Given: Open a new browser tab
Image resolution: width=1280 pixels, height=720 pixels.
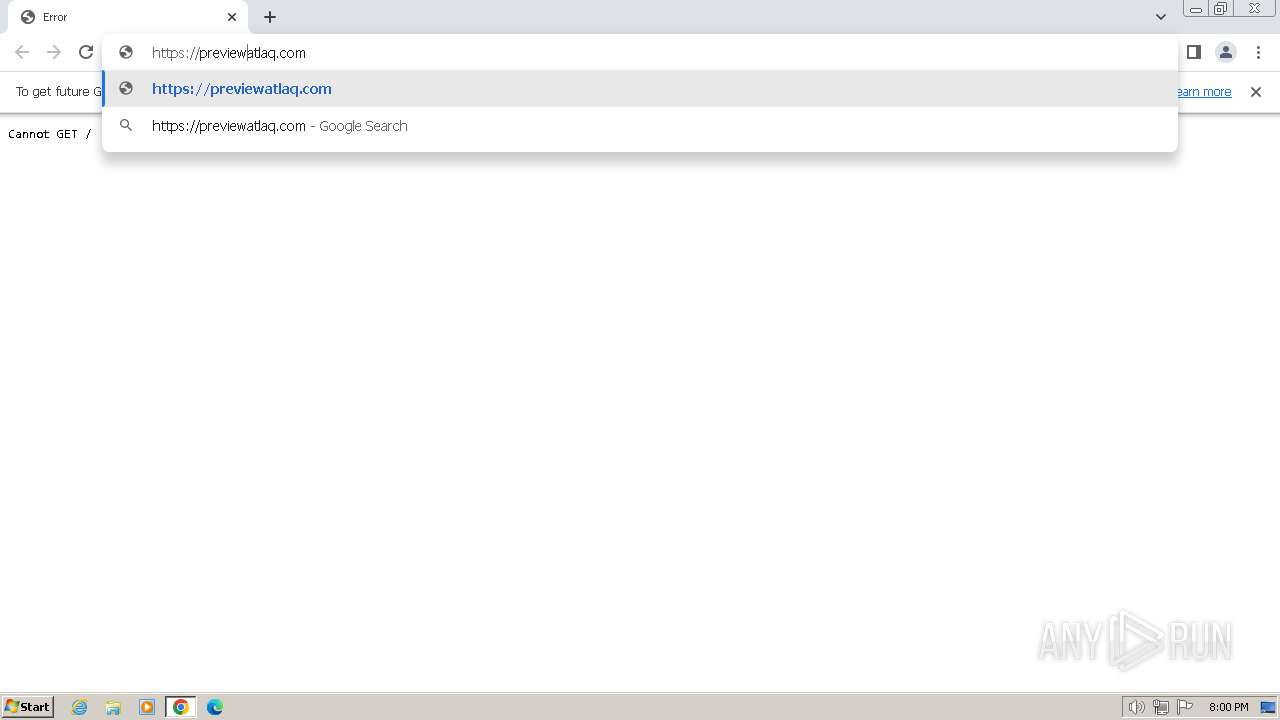Looking at the screenshot, I should coord(270,17).
